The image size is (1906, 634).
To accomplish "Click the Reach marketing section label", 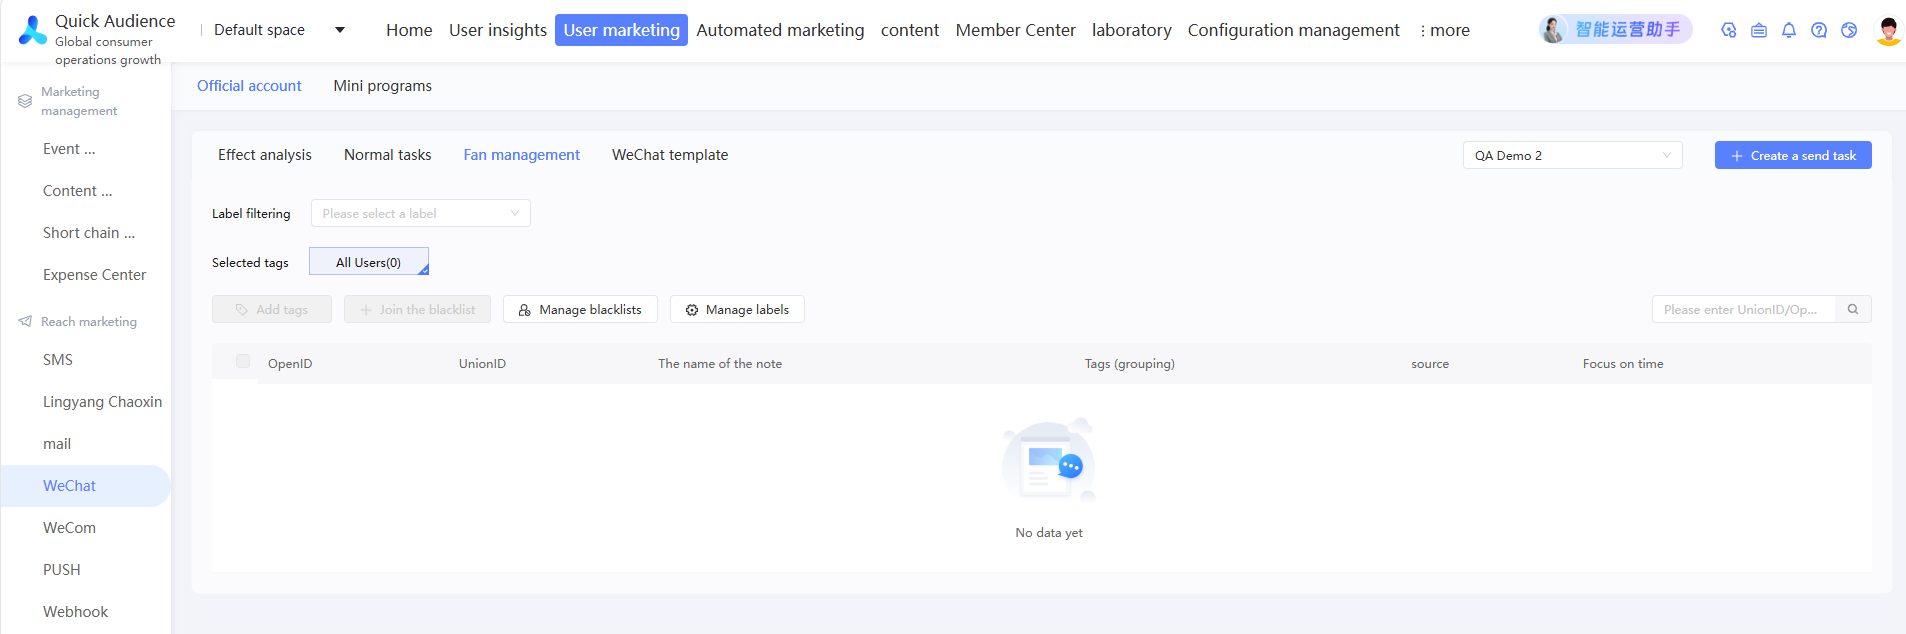I will pyautogui.click(x=89, y=322).
